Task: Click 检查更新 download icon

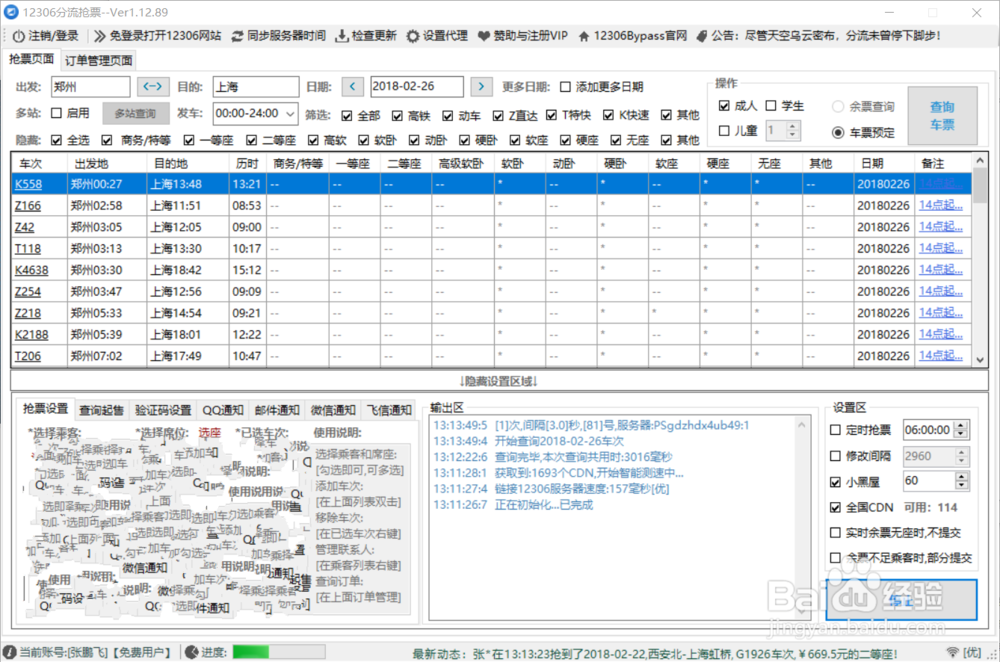Action: pos(342,36)
